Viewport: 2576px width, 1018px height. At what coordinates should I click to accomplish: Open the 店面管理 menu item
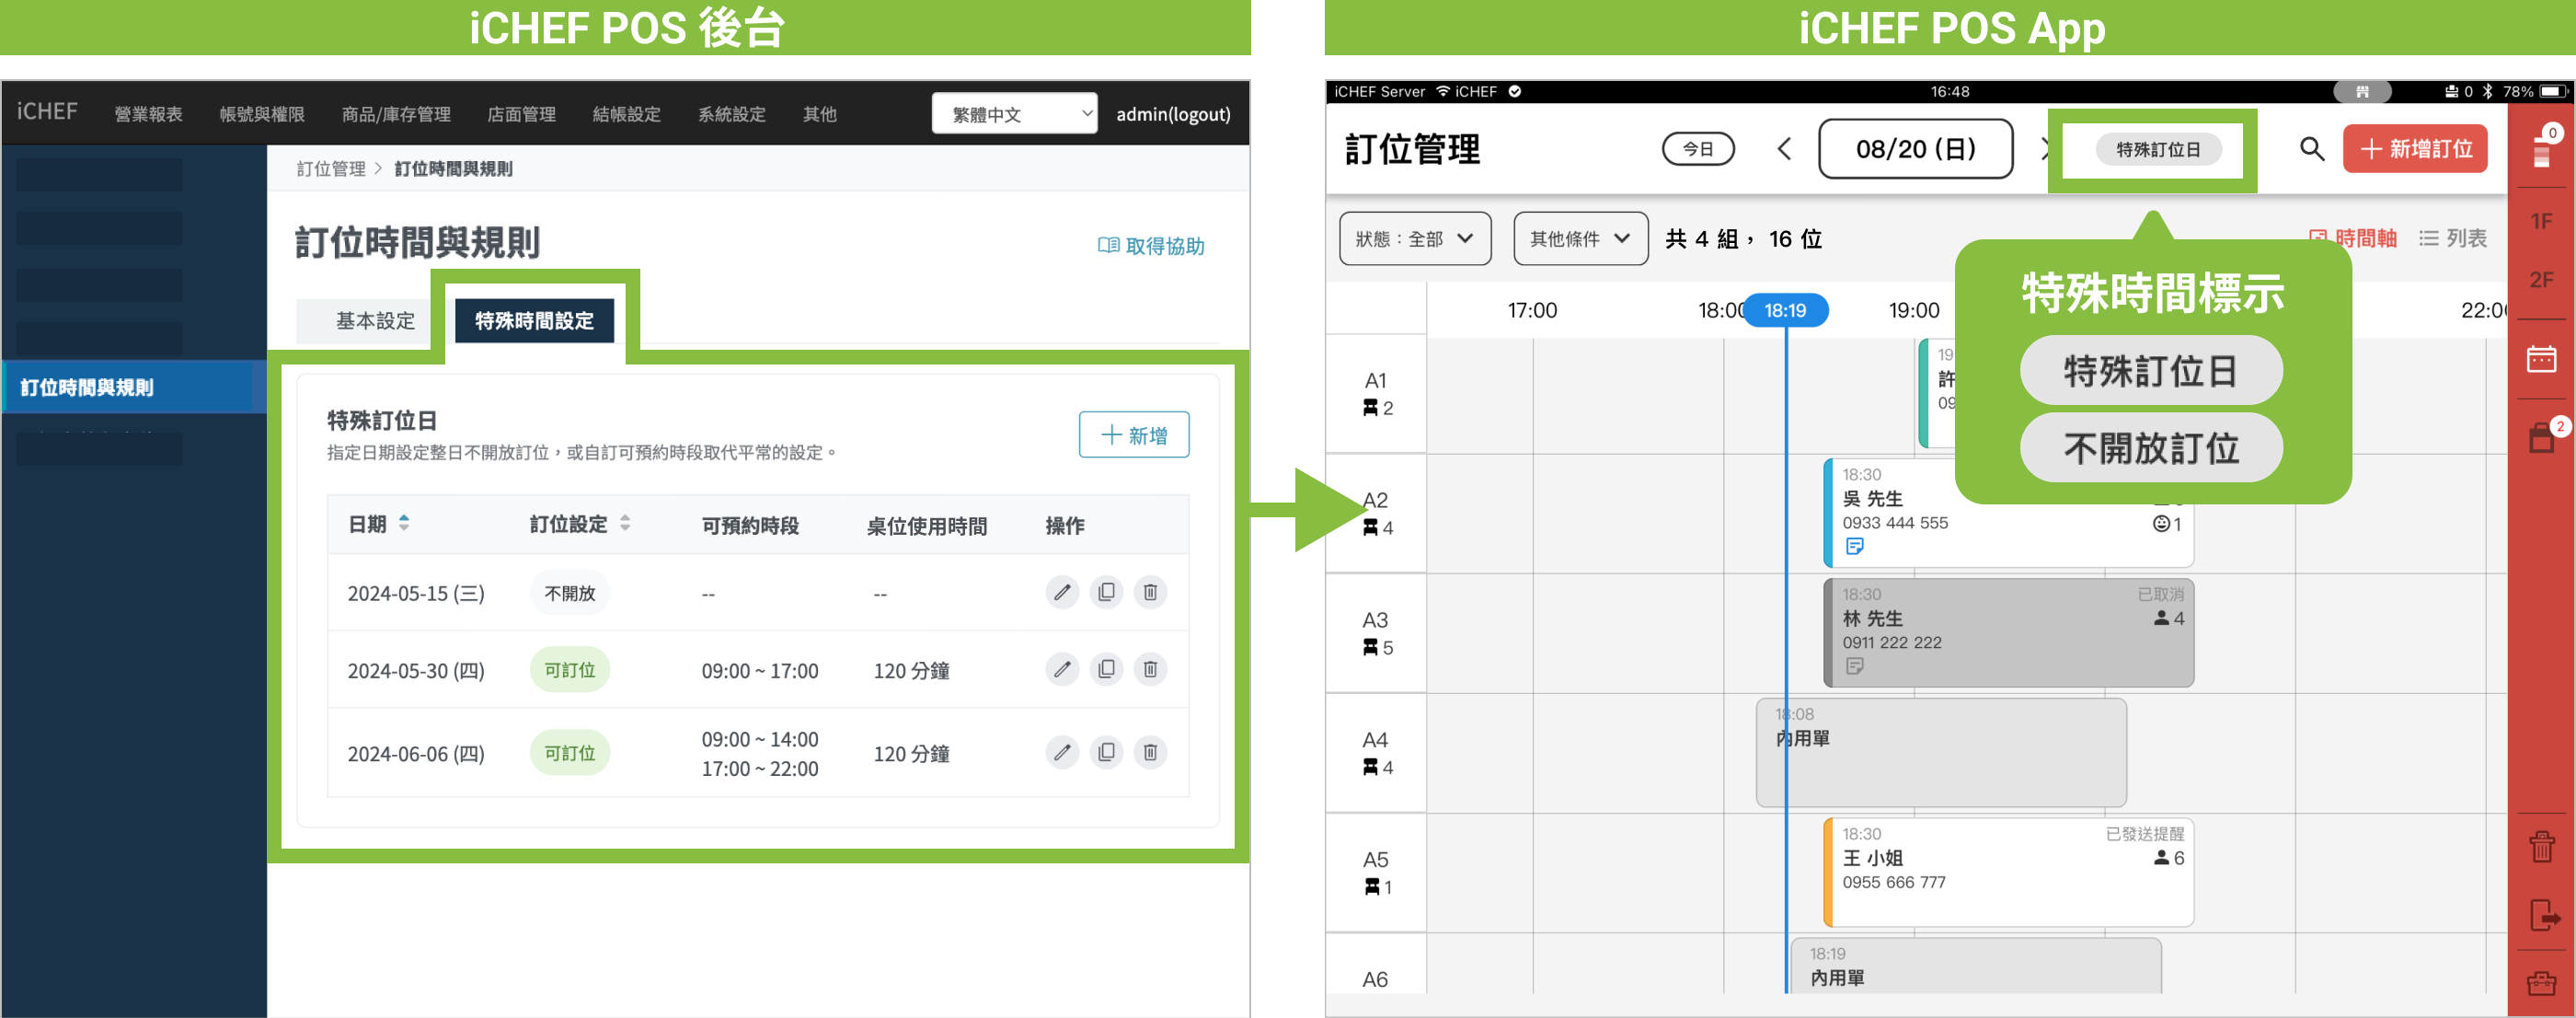click(521, 114)
